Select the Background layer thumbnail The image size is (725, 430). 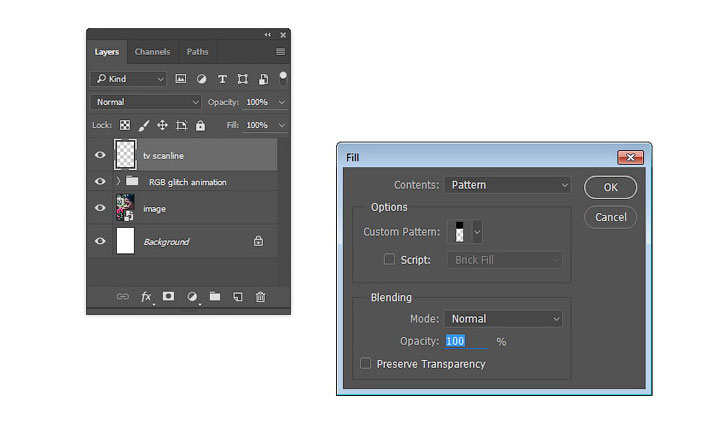pyautogui.click(x=125, y=241)
